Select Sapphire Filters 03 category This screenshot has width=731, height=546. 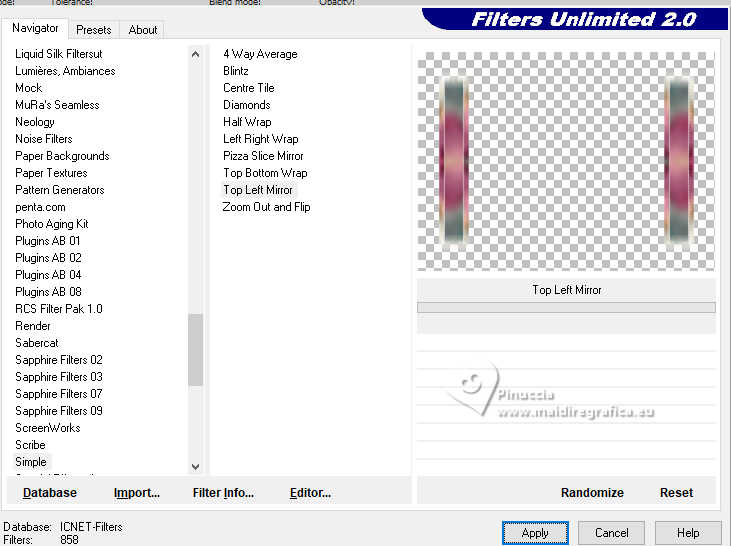coord(59,377)
